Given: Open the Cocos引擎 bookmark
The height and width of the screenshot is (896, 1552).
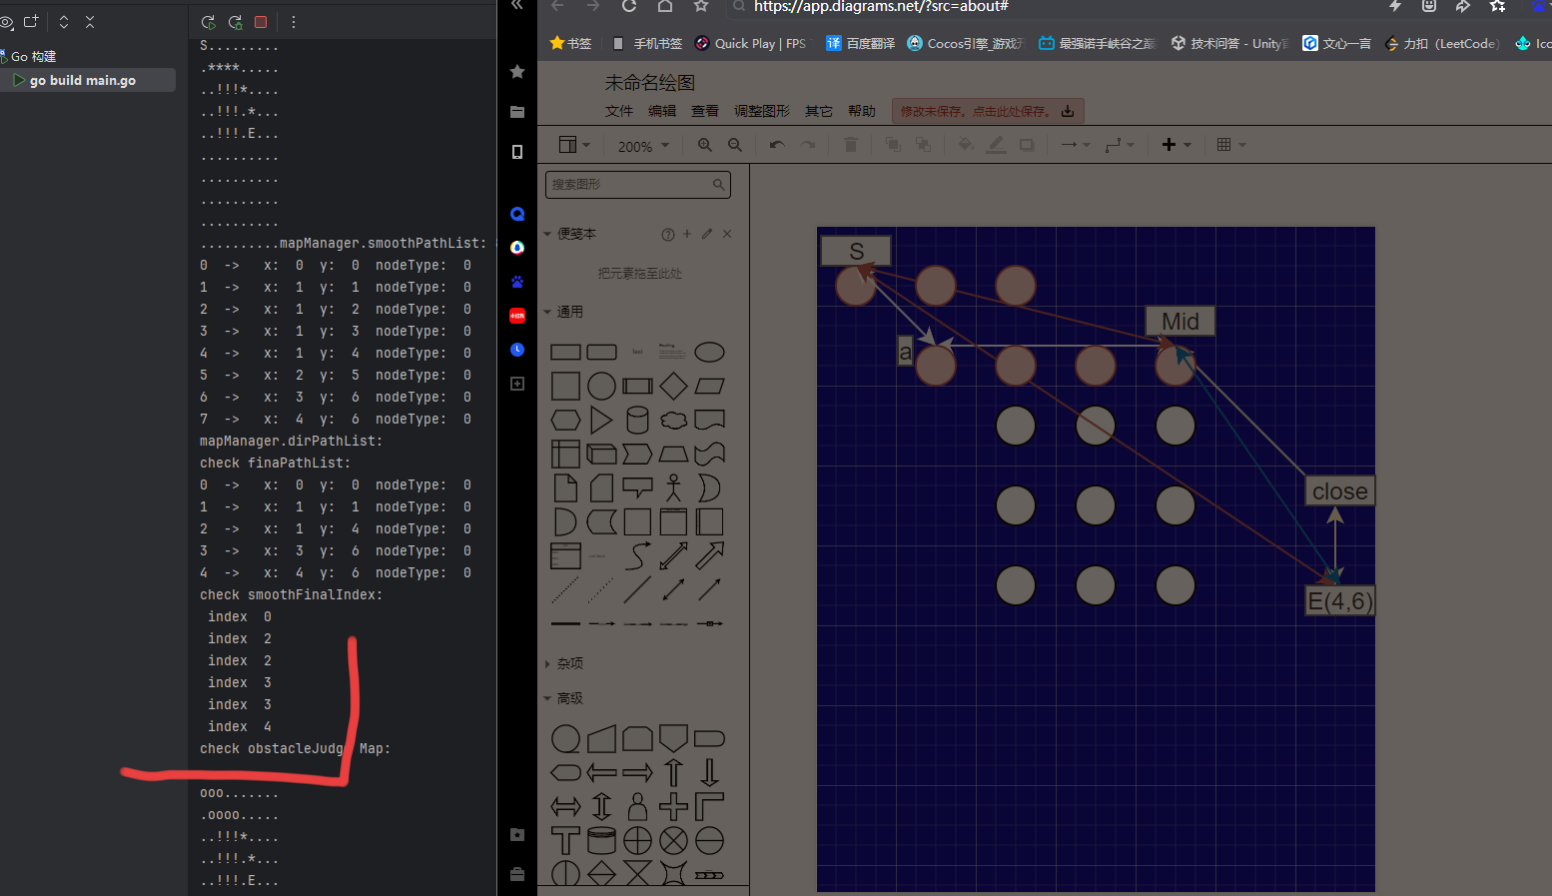Looking at the screenshot, I should tap(966, 43).
